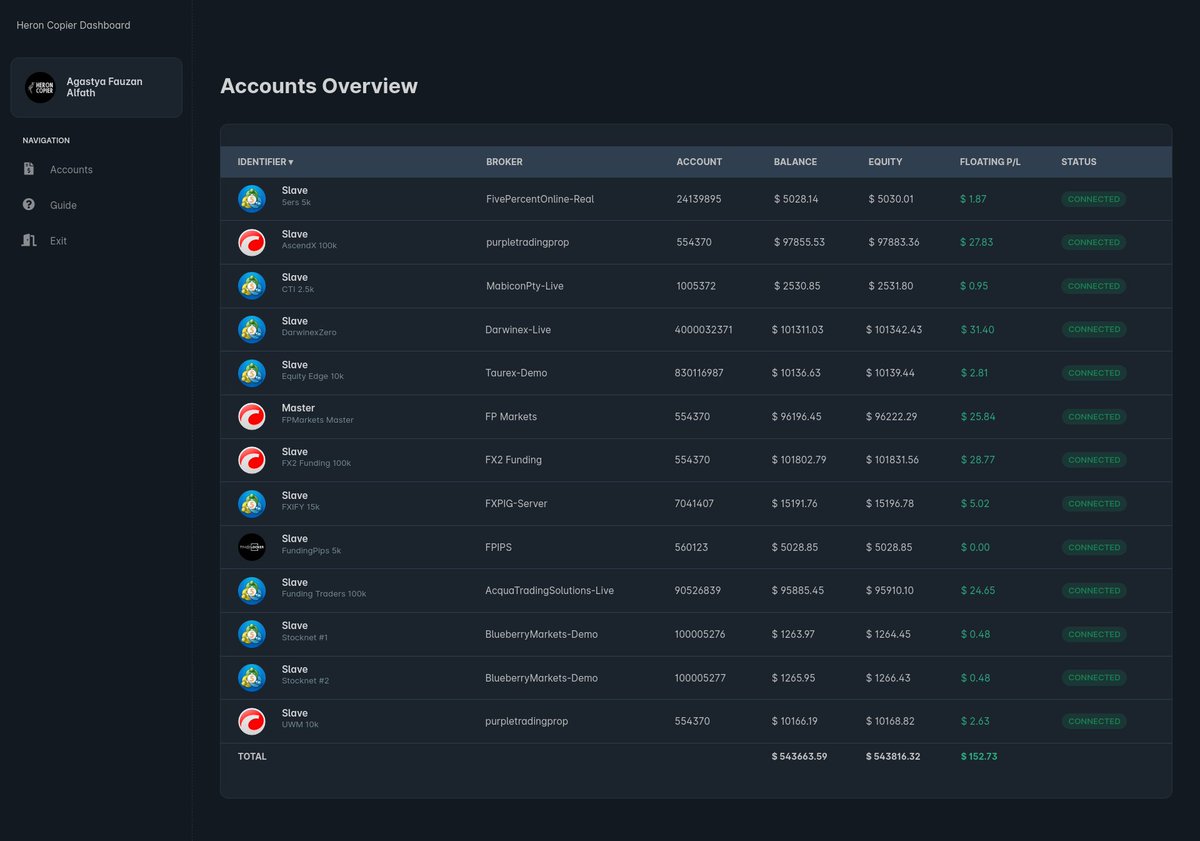Click the Darwinex-Live broker icon
The image size is (1200, 841).
252,329
